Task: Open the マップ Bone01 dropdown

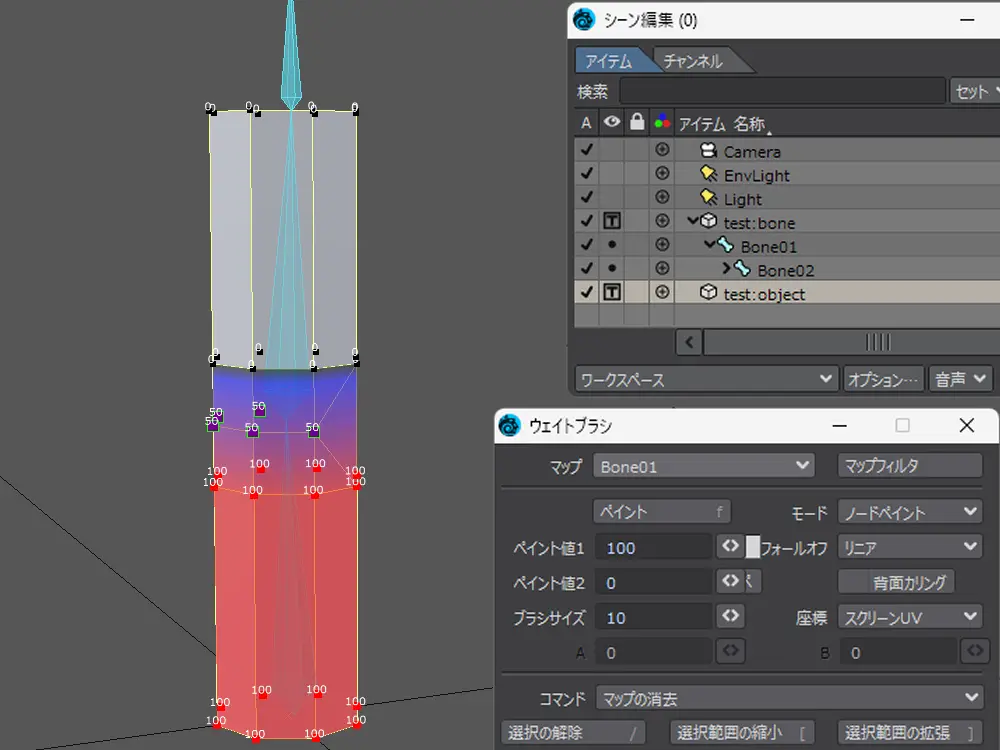Action: click(x=705, y=466)
